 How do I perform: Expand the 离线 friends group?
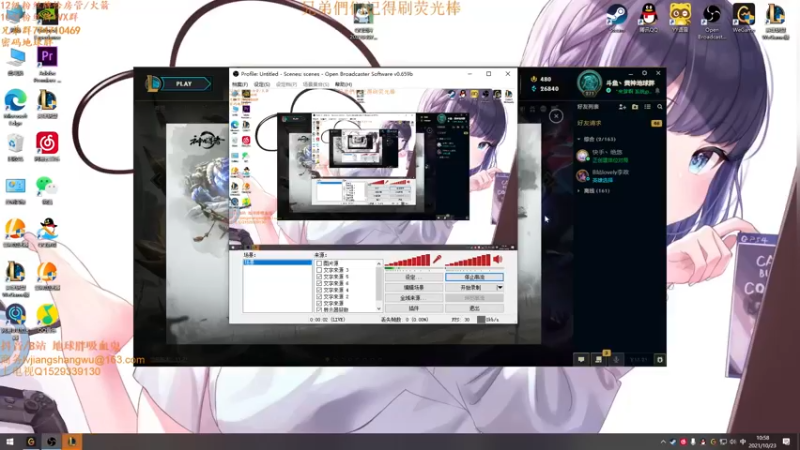tap(579, 191)
